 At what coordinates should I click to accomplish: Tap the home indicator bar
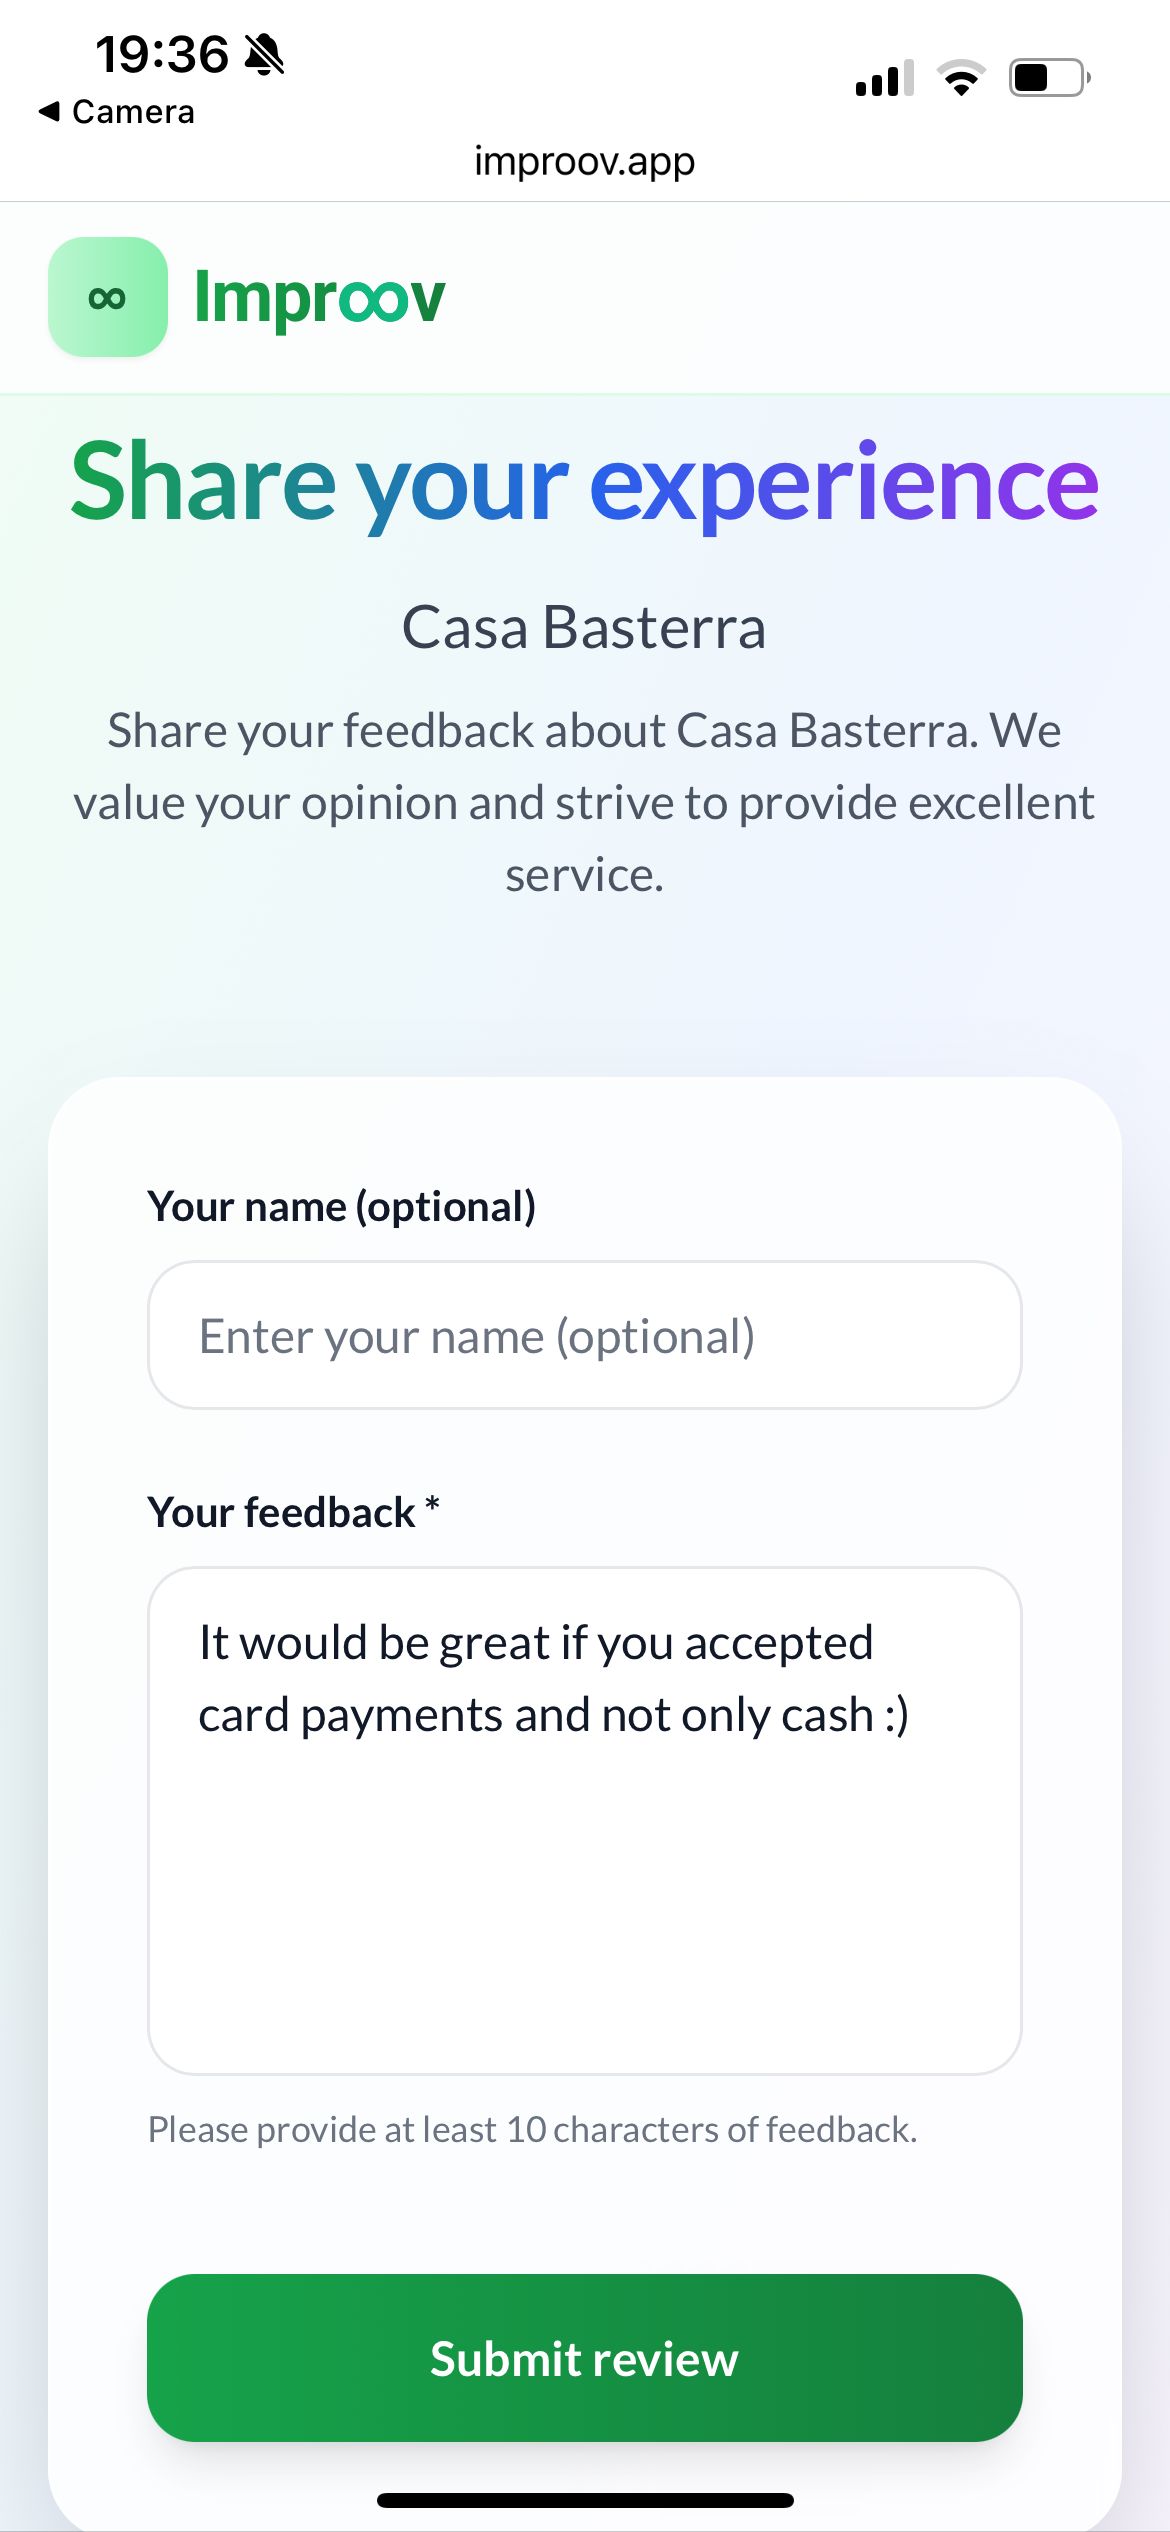(x=585, y=2500)
